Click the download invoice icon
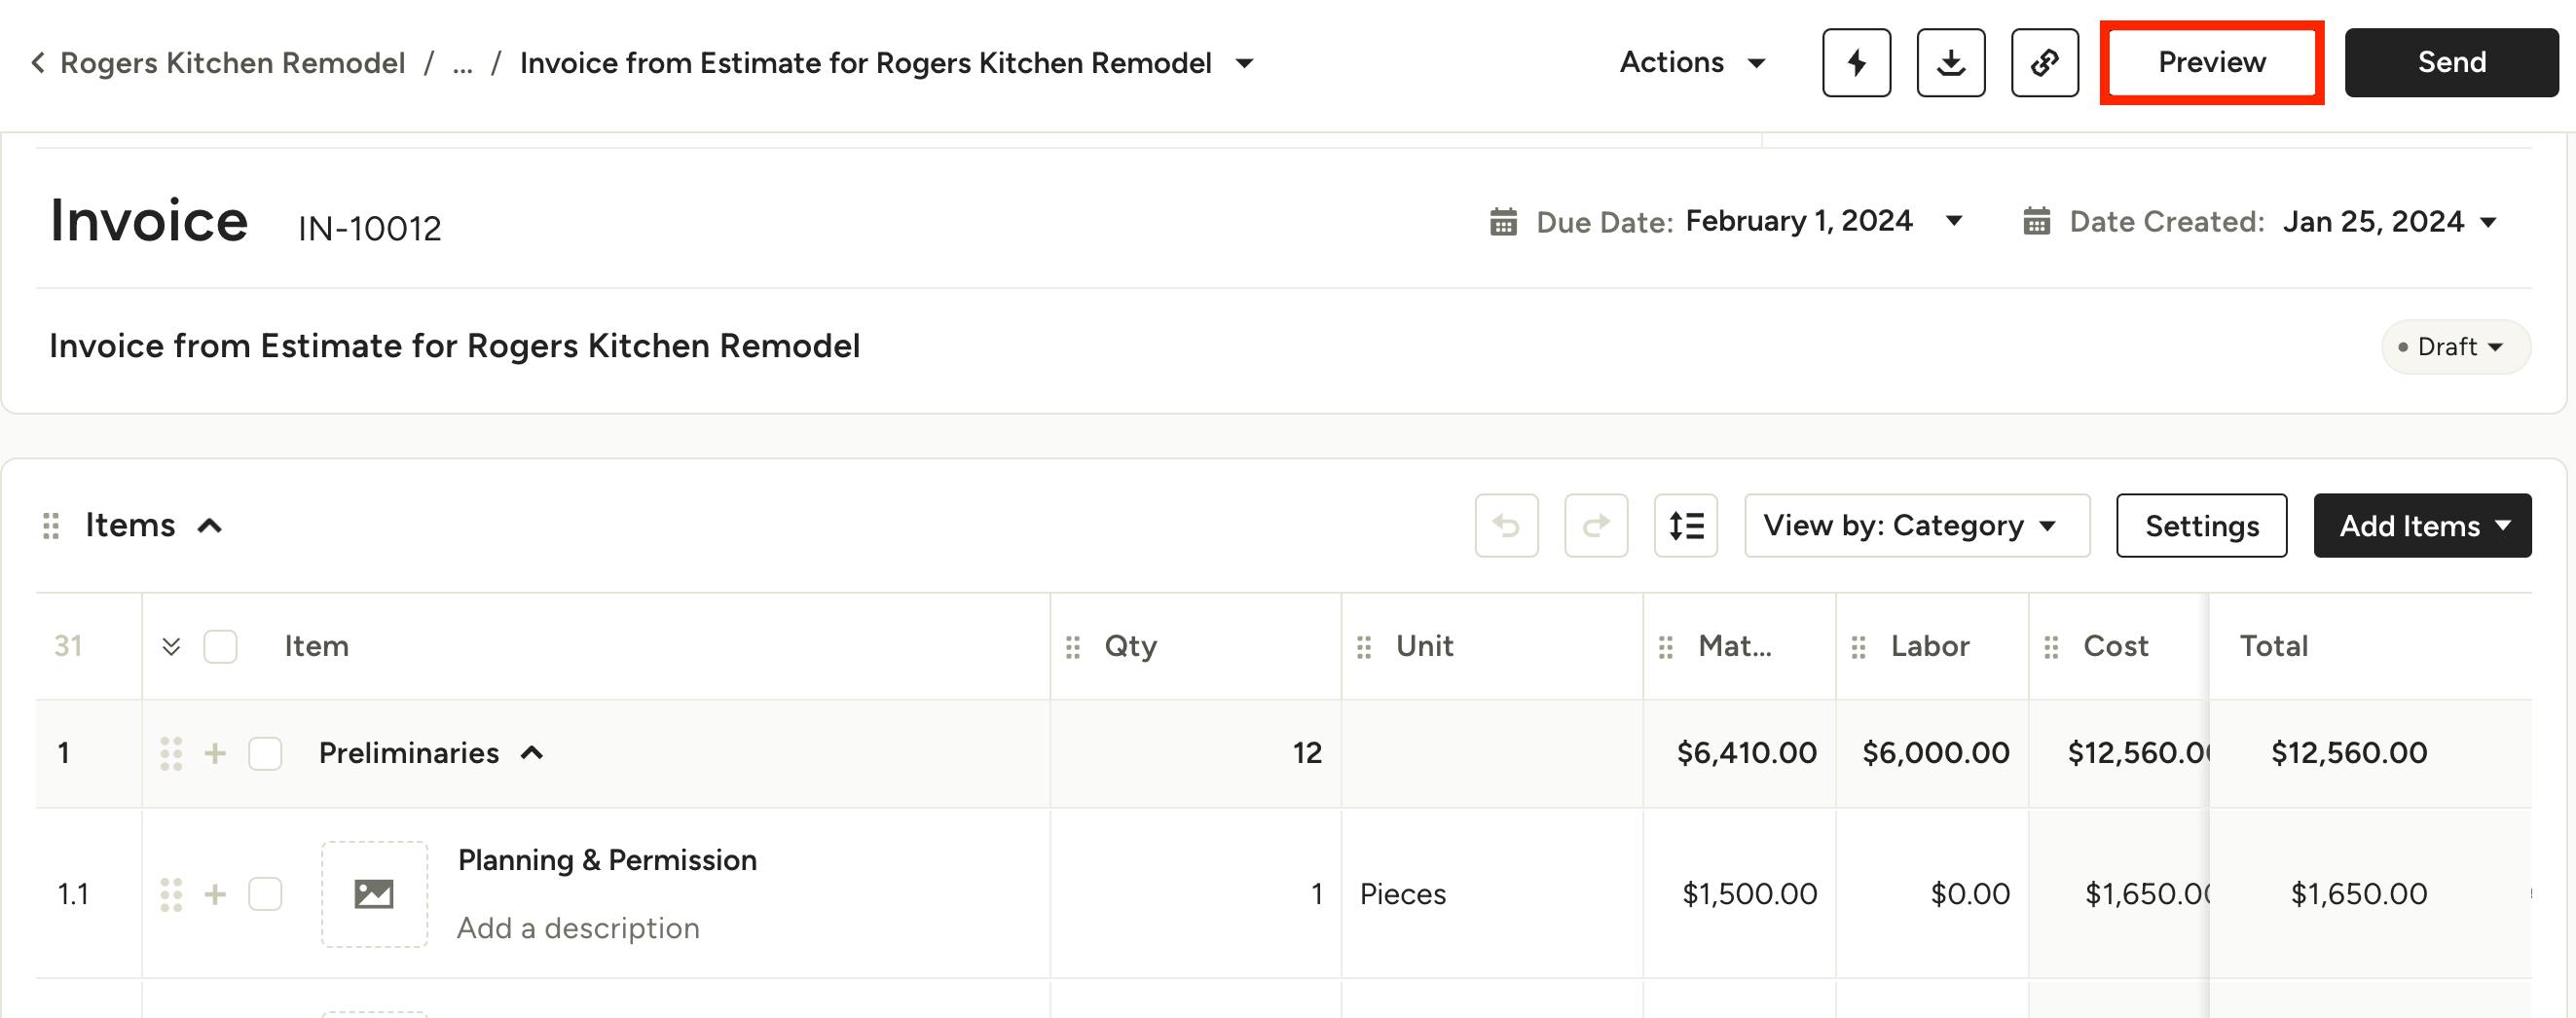This screenshot has width=2576, height=1018. pos(1950,63)
